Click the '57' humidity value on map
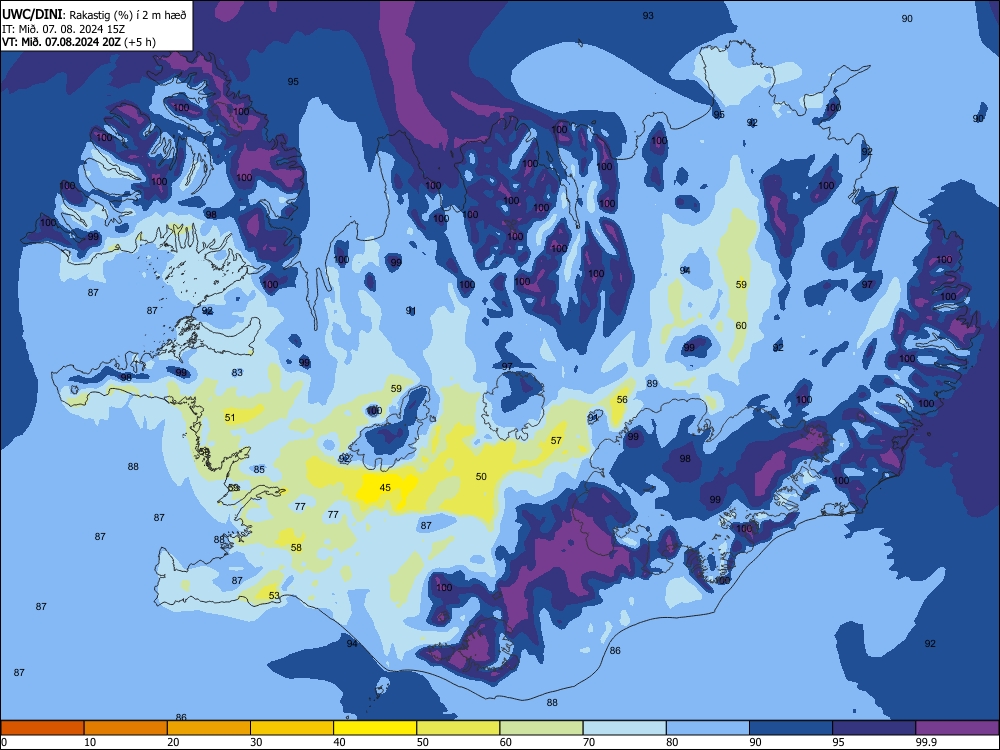This screenshot has width=1000, height=750. point(556,441)
